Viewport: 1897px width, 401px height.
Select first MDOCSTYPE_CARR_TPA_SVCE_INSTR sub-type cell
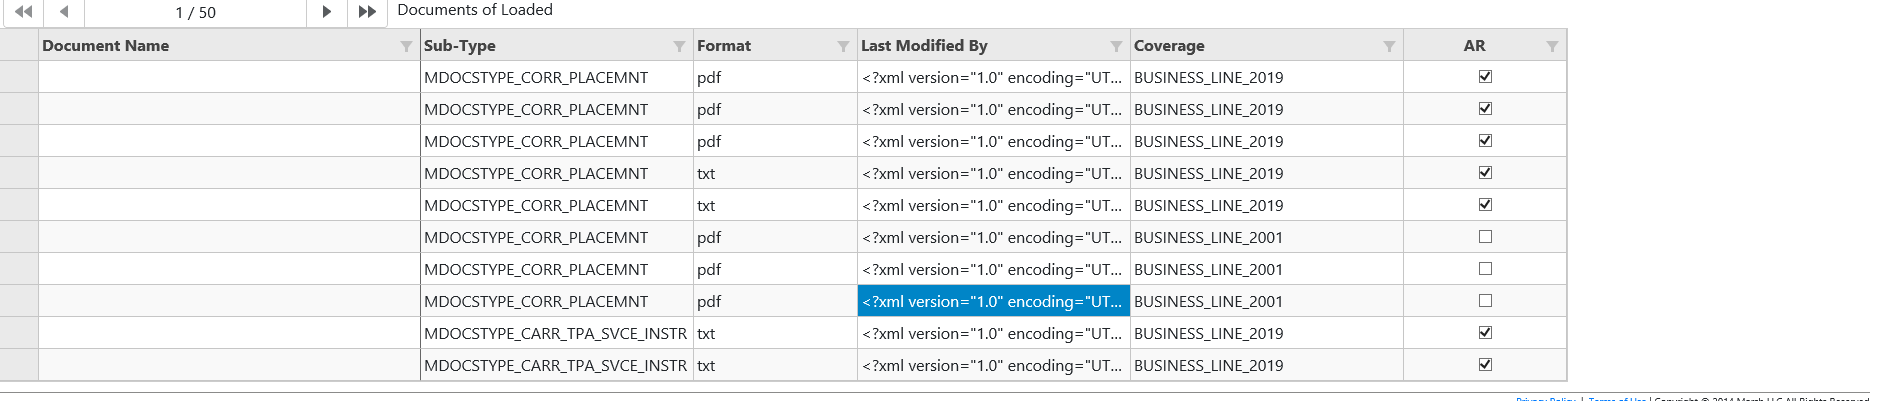(556, 333)
